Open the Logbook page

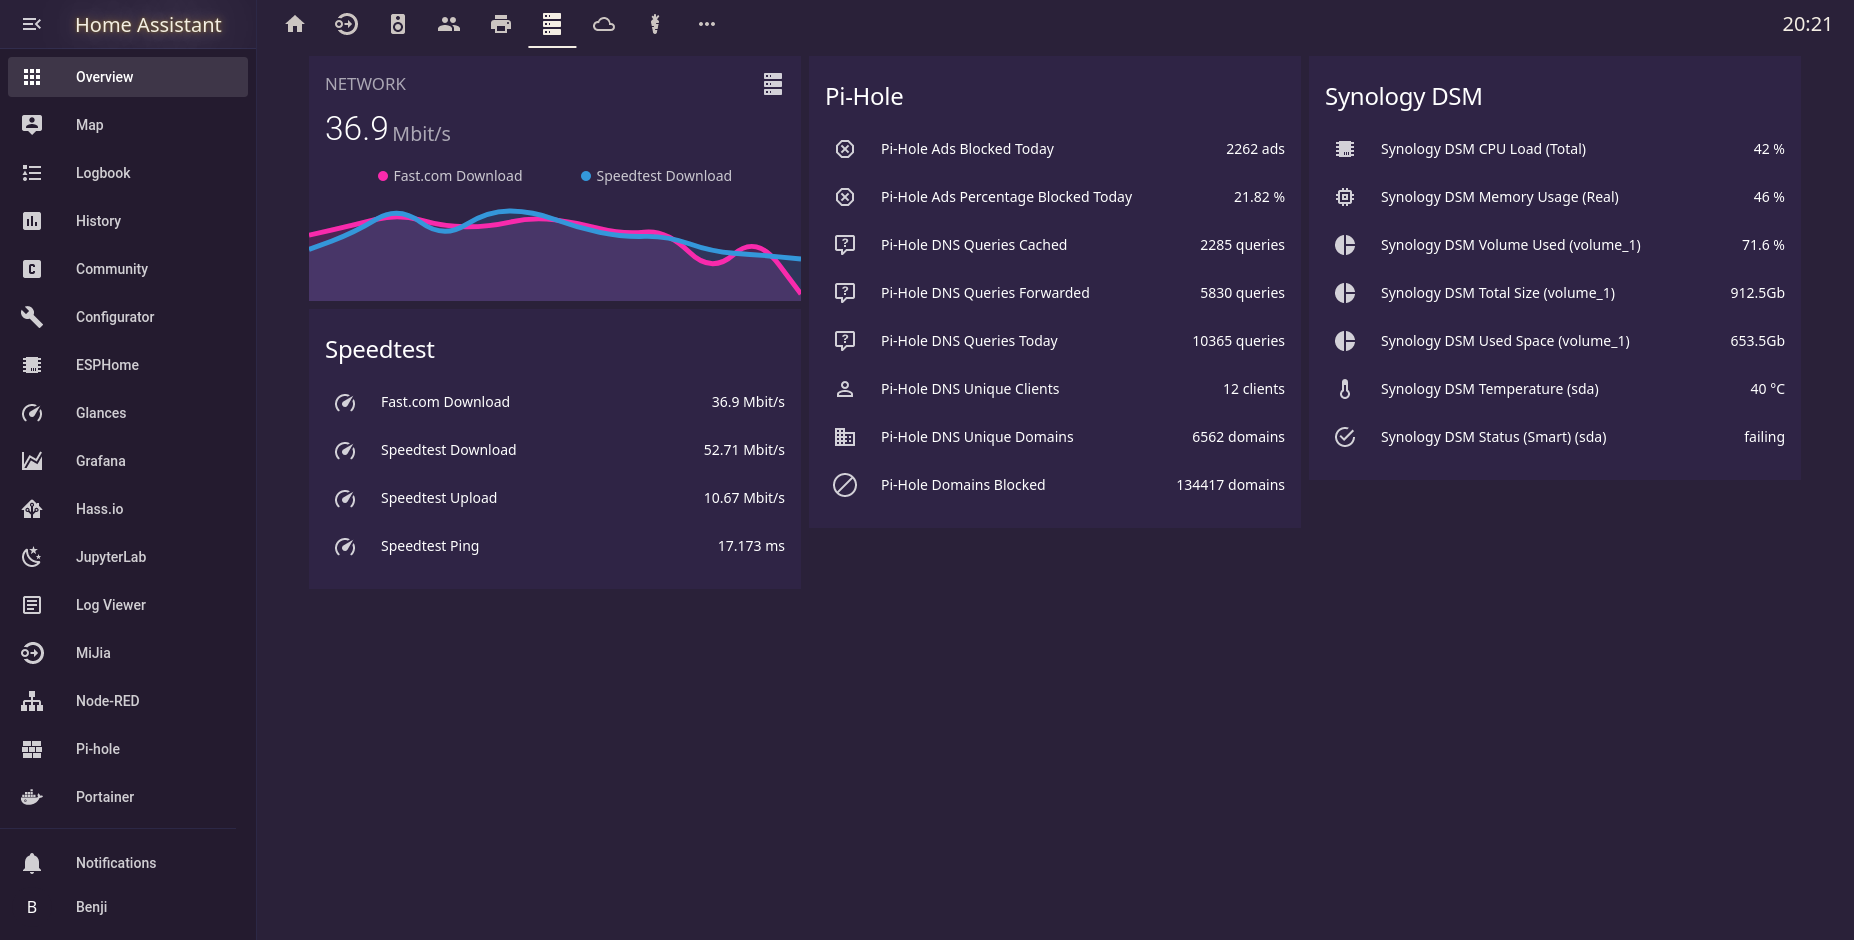(128, 173)
